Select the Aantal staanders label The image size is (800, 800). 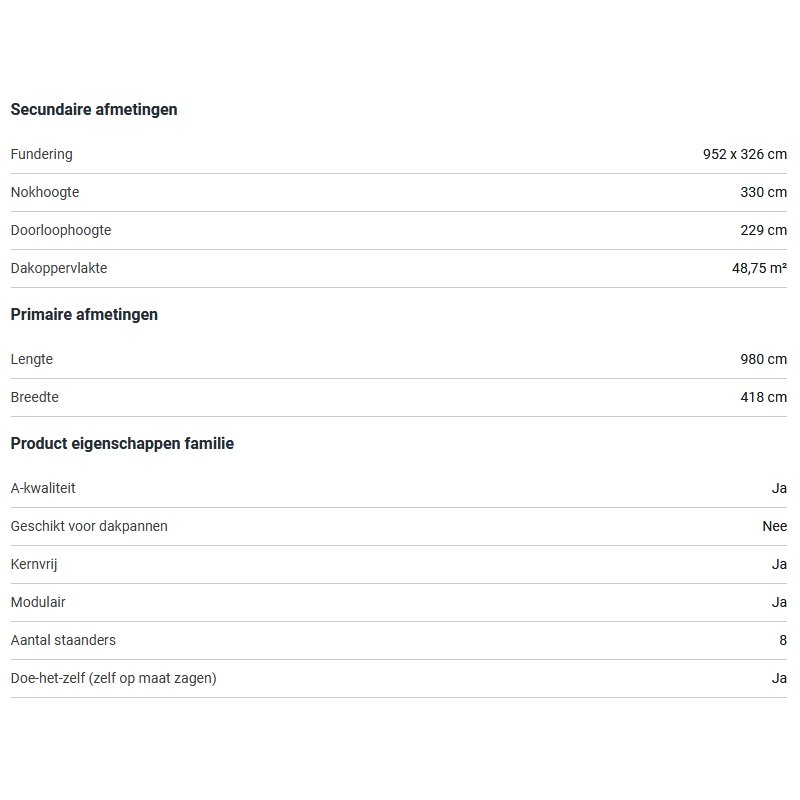tap(63, 641)
